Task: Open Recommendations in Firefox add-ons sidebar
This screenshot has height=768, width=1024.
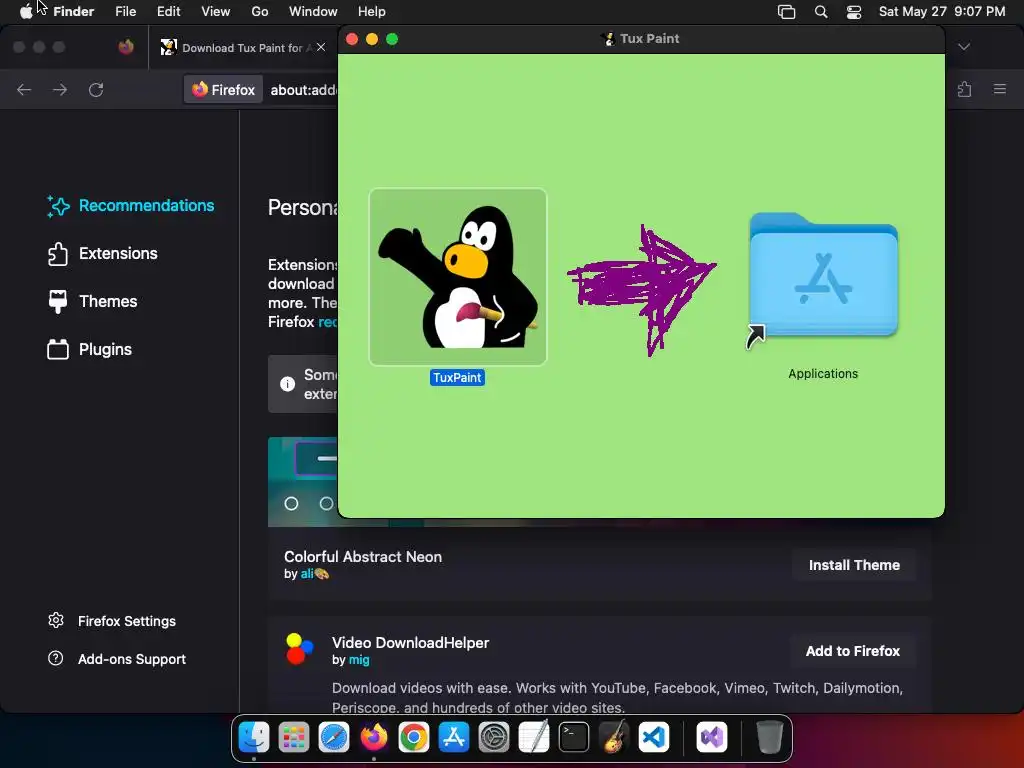Action: 131,206
